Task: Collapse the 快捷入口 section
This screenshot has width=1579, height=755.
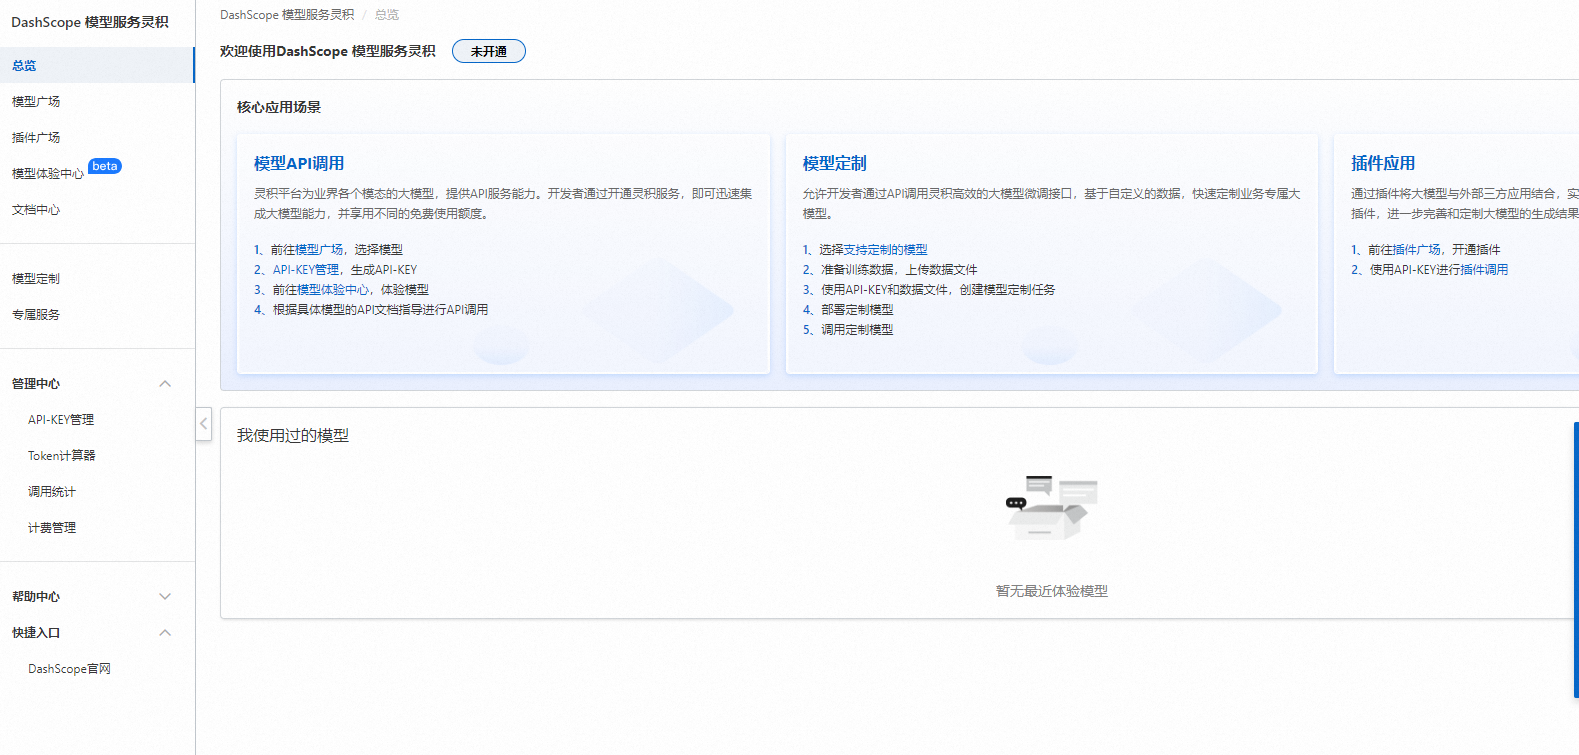Action: [x=166, y=633]
